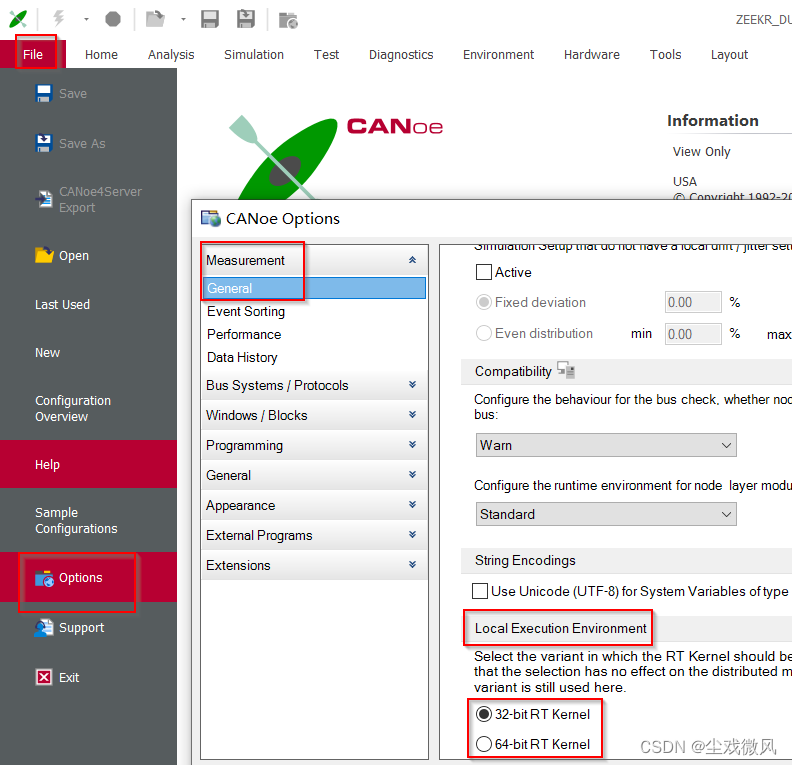The width and height of the screenshot is (792, 765).
Task: Click the Open folder icon in File menu
Action: [x=44, y=255]
